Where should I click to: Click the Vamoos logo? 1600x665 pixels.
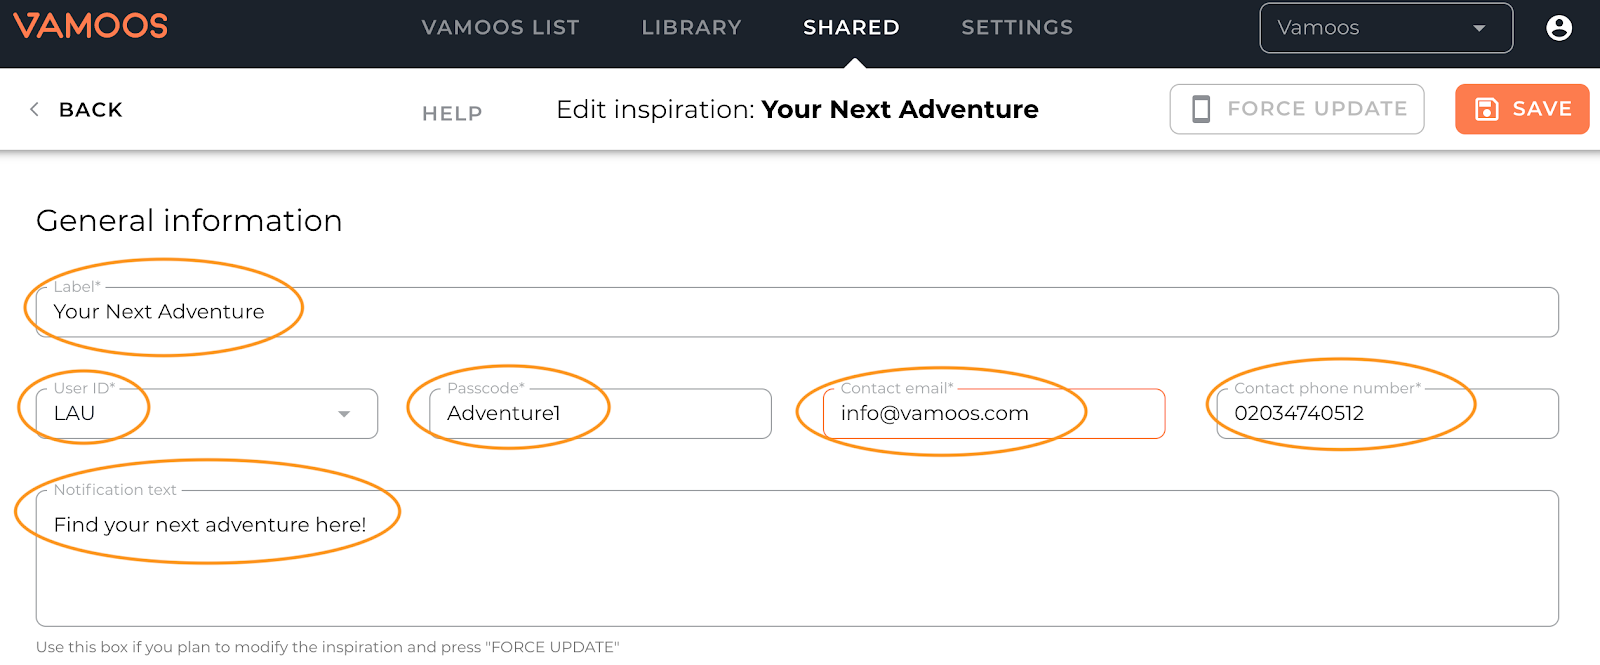pos(90,26)
